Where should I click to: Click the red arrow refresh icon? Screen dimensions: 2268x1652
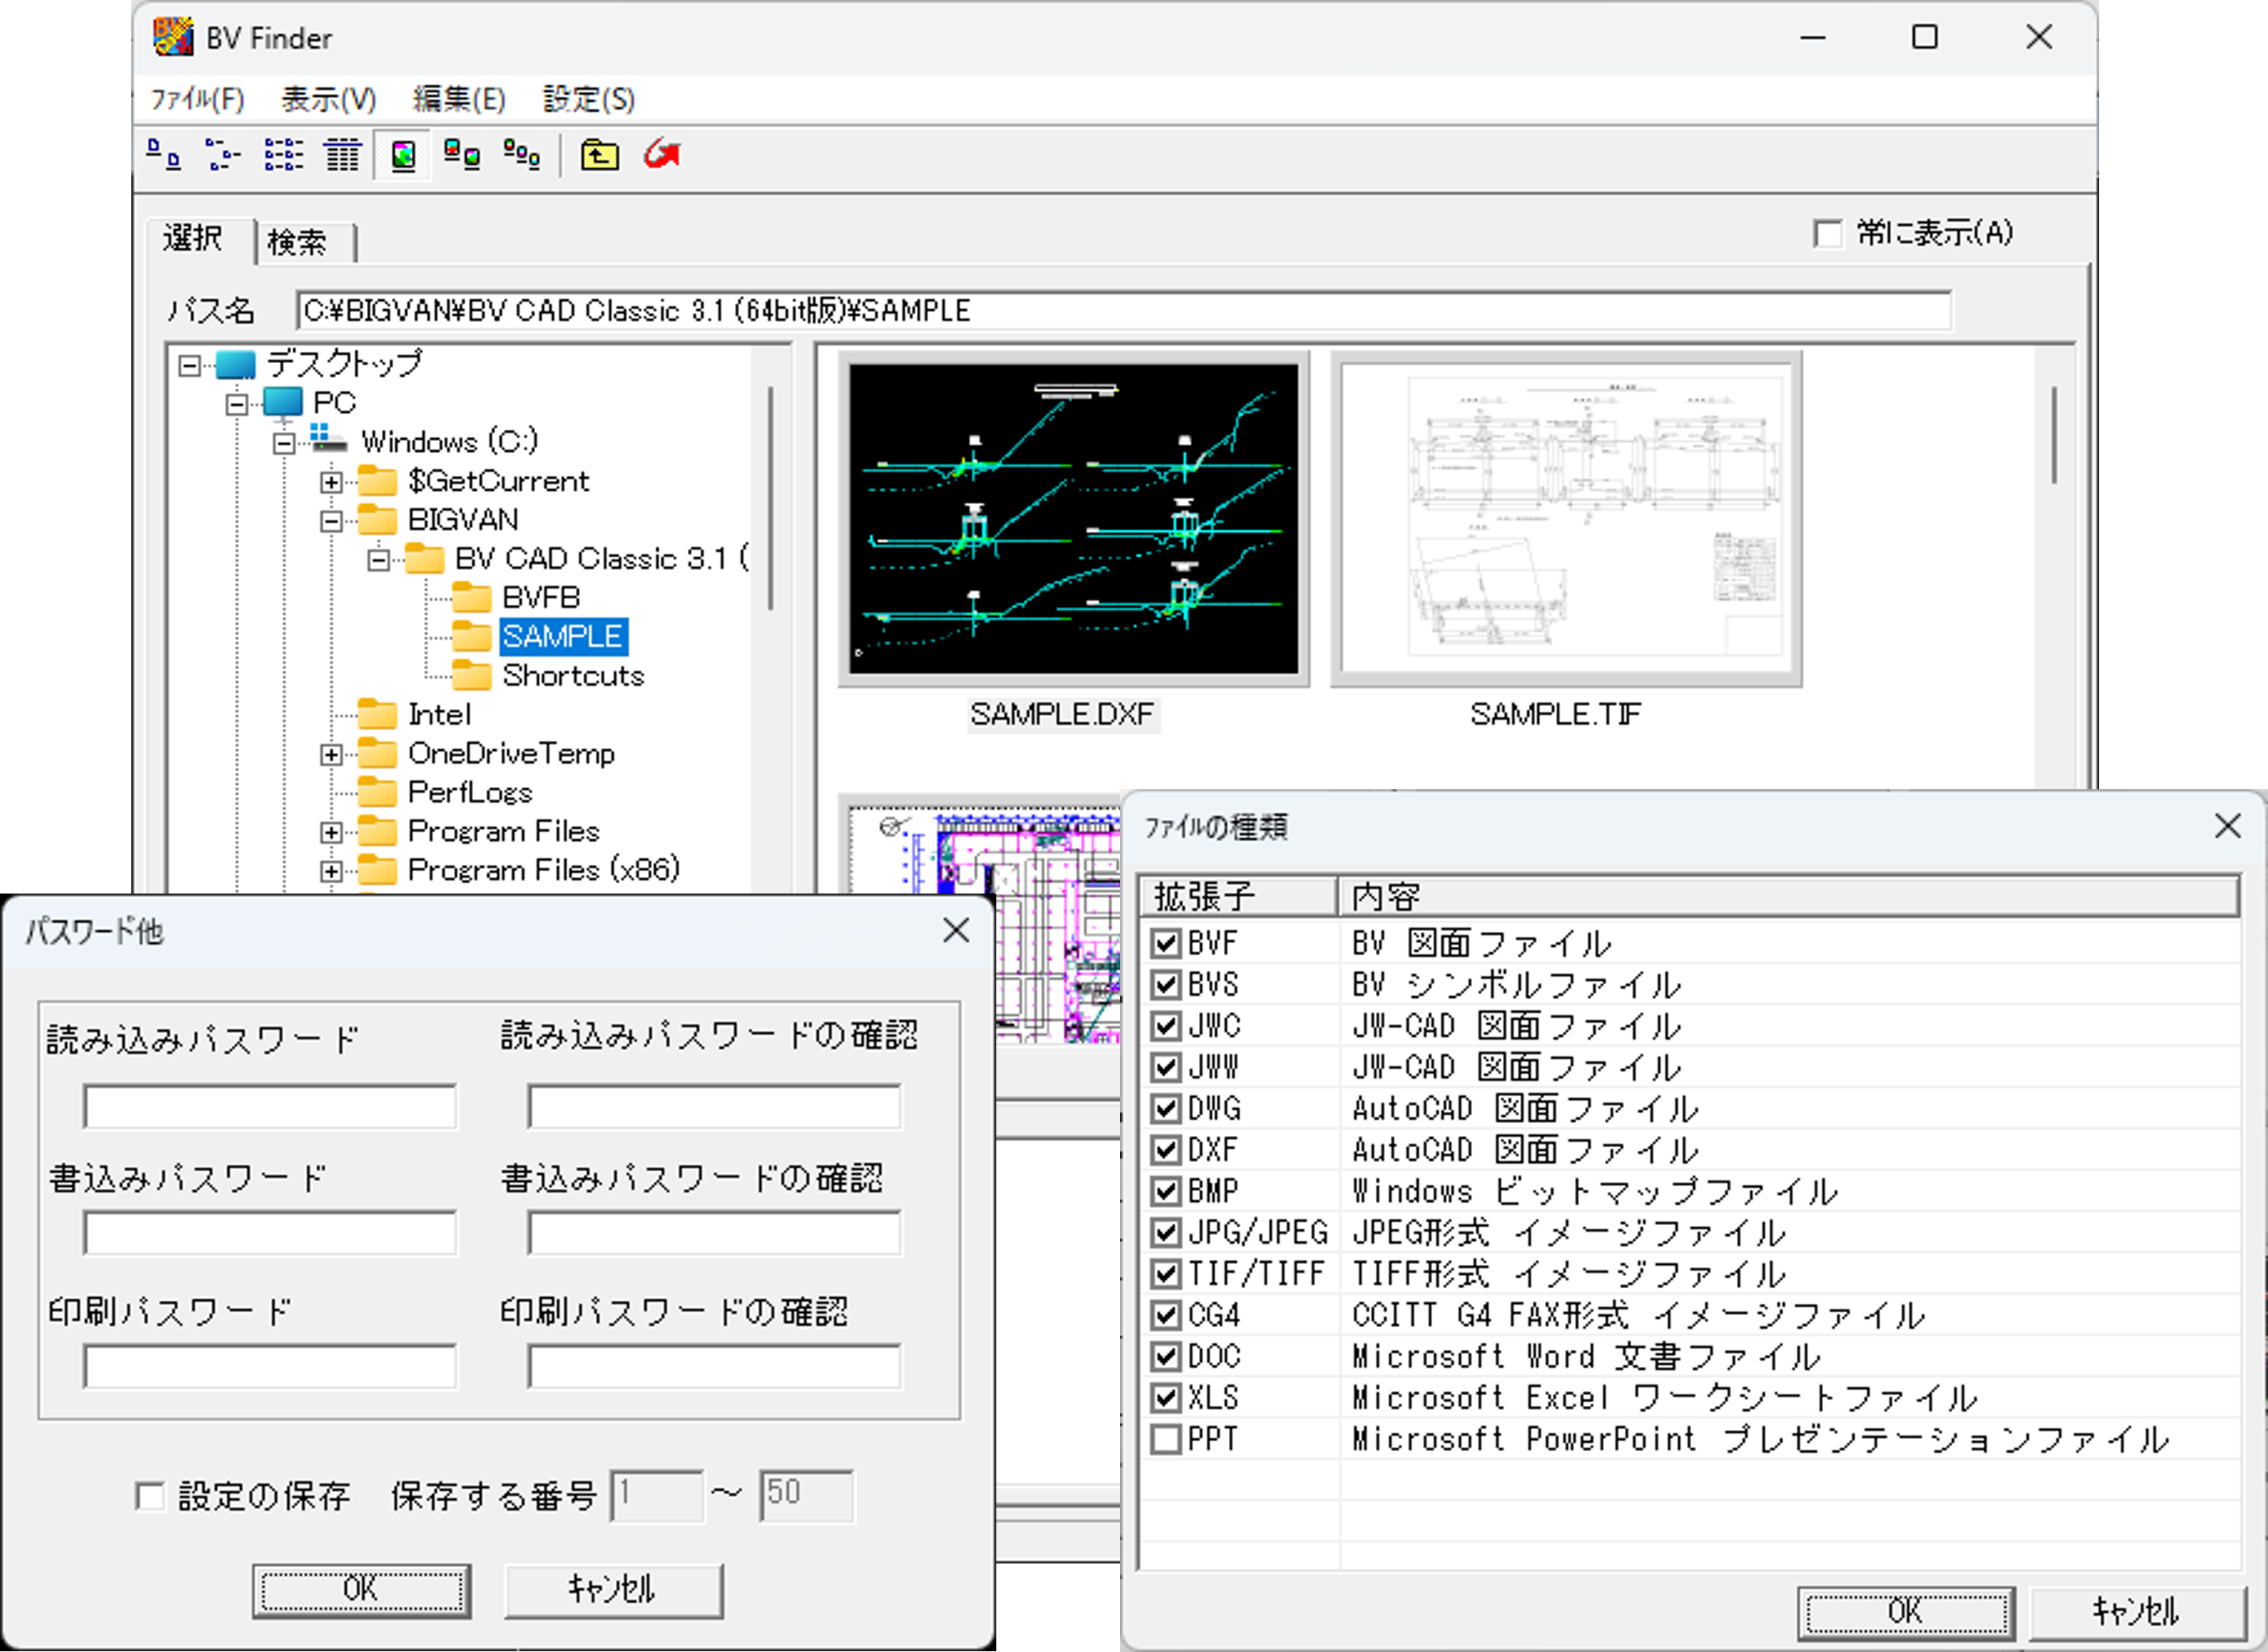[661, 156]
